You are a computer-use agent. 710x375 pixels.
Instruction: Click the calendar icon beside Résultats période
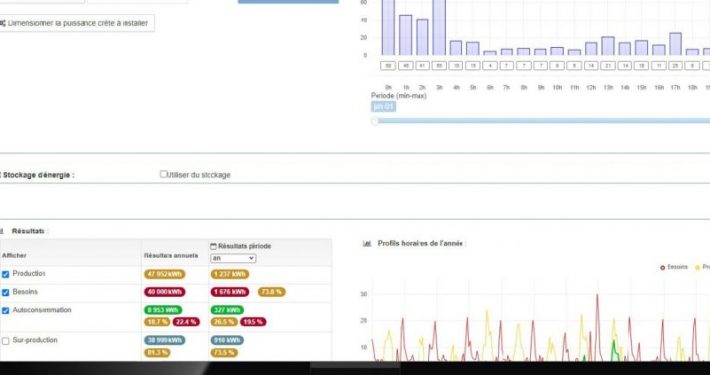tap(213, 246)
